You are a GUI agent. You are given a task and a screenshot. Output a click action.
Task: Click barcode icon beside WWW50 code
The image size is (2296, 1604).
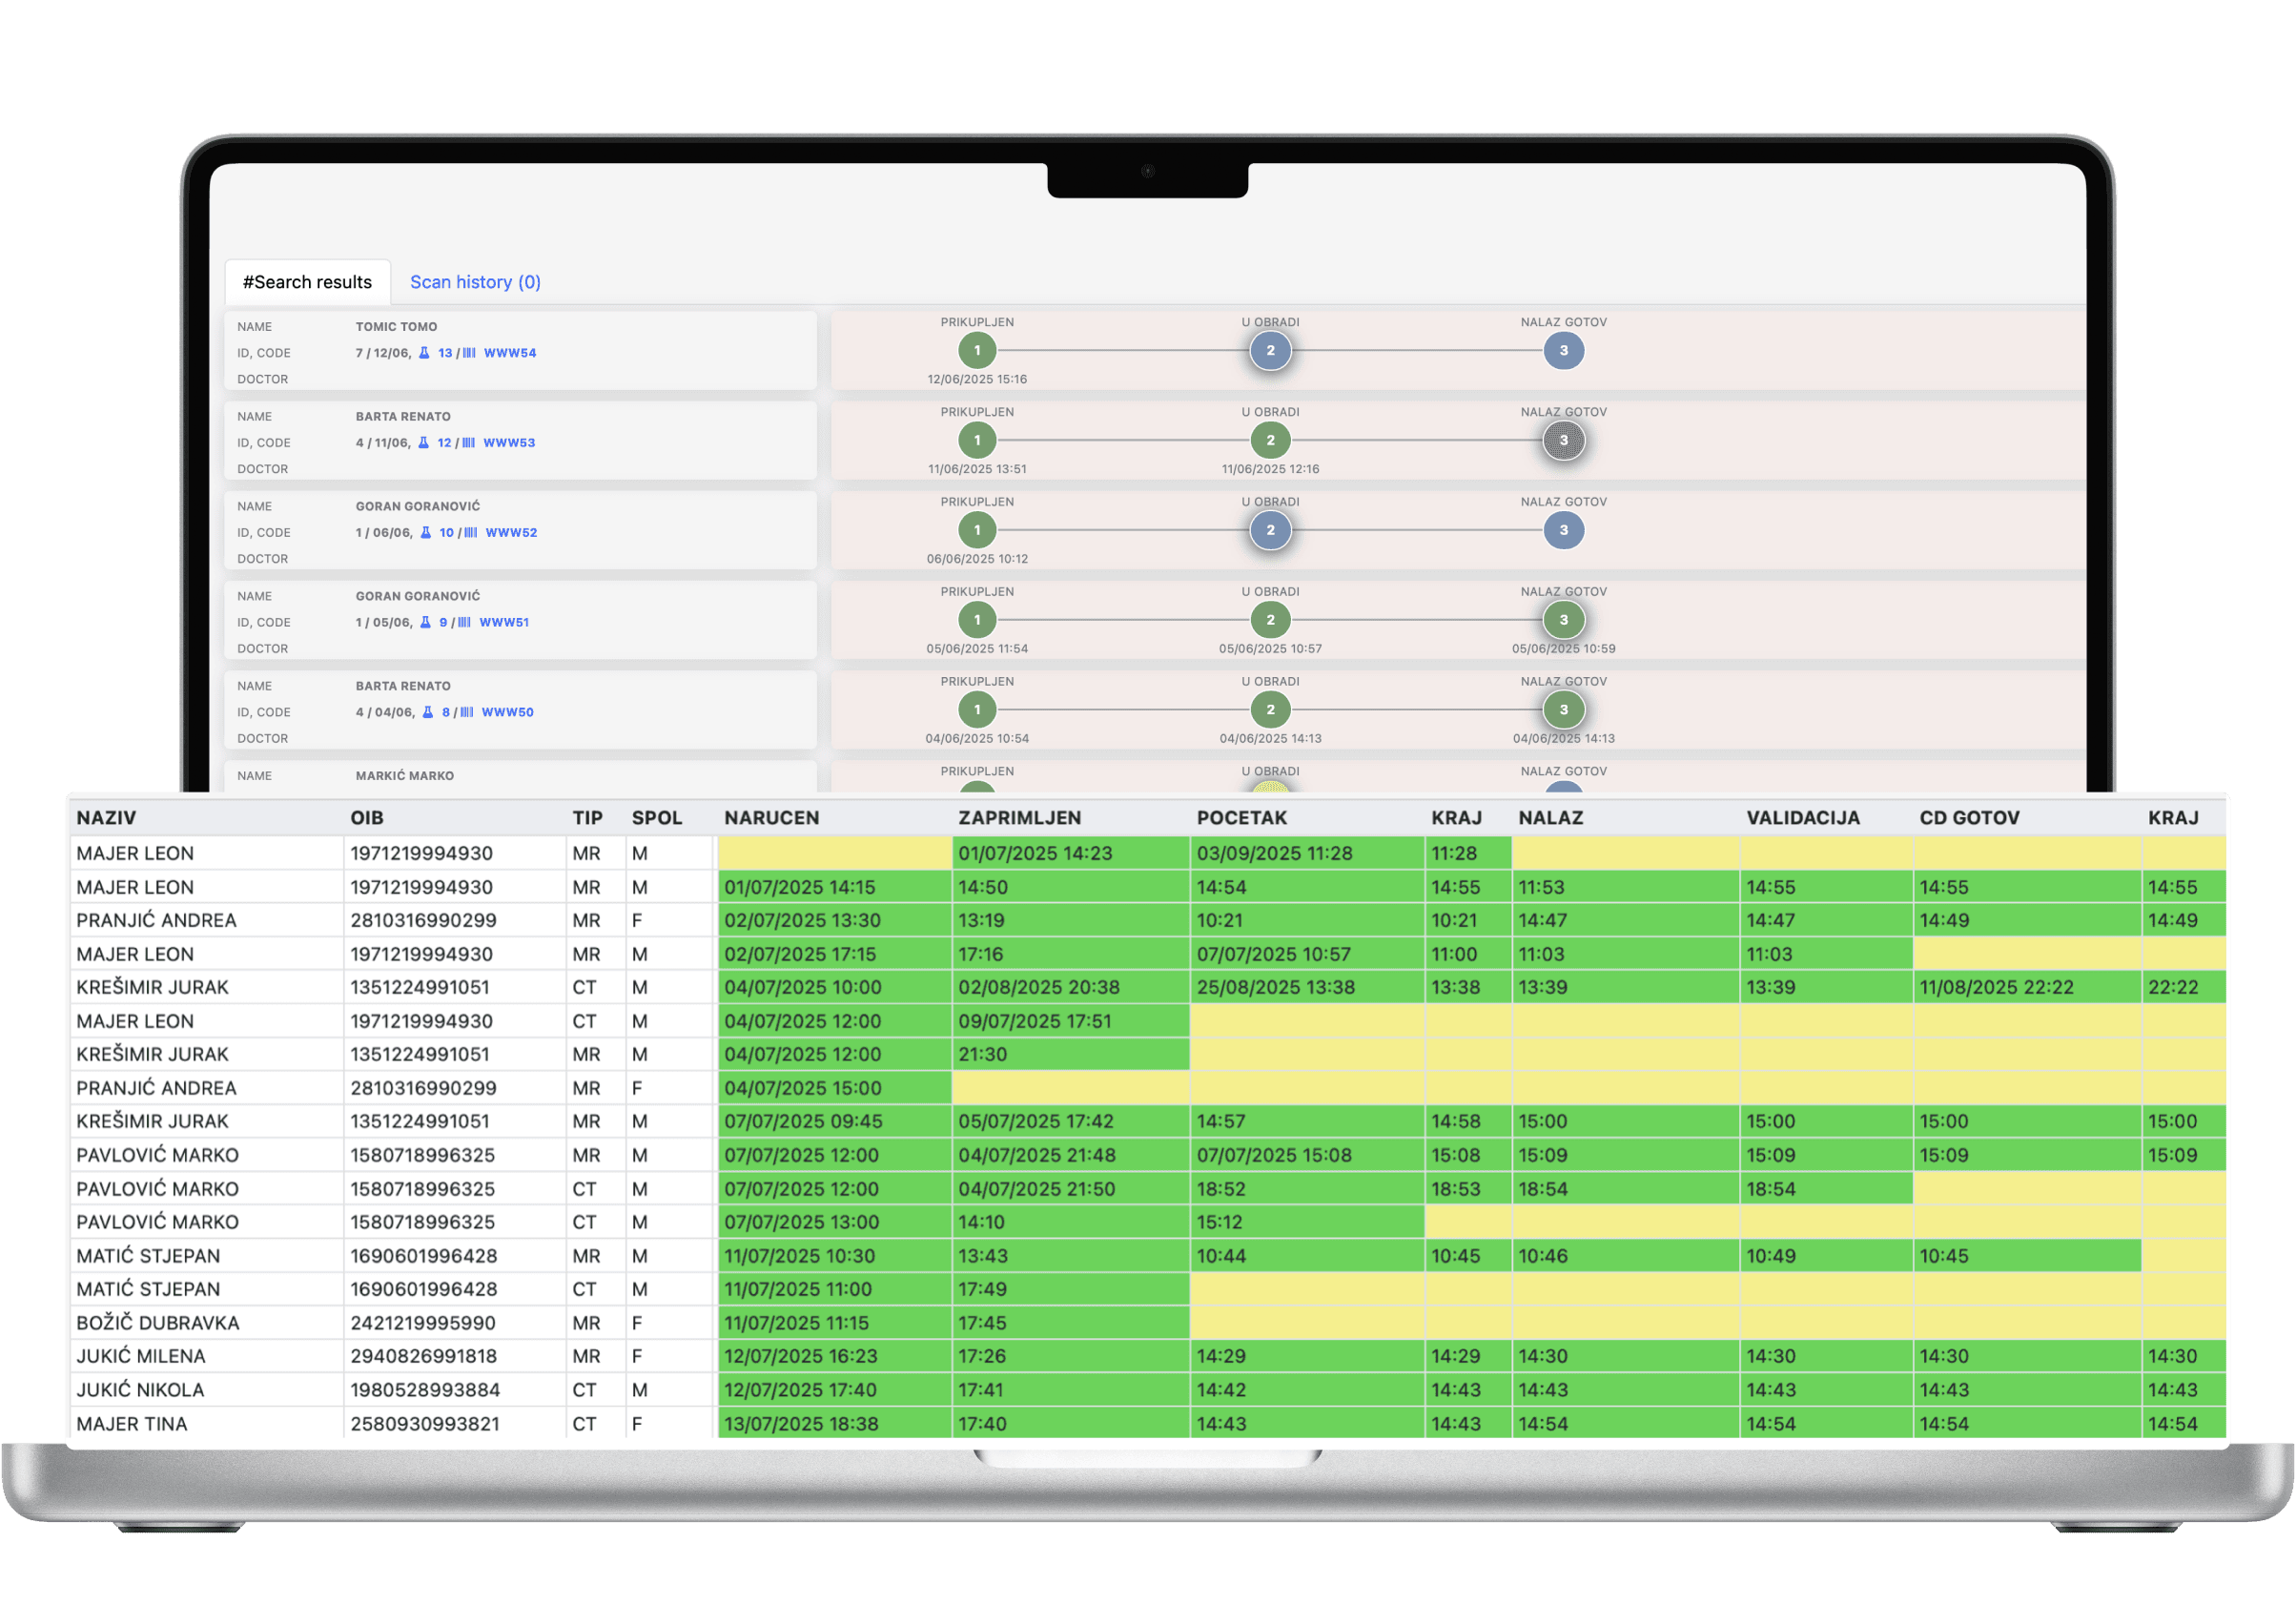tap(467, 712)
